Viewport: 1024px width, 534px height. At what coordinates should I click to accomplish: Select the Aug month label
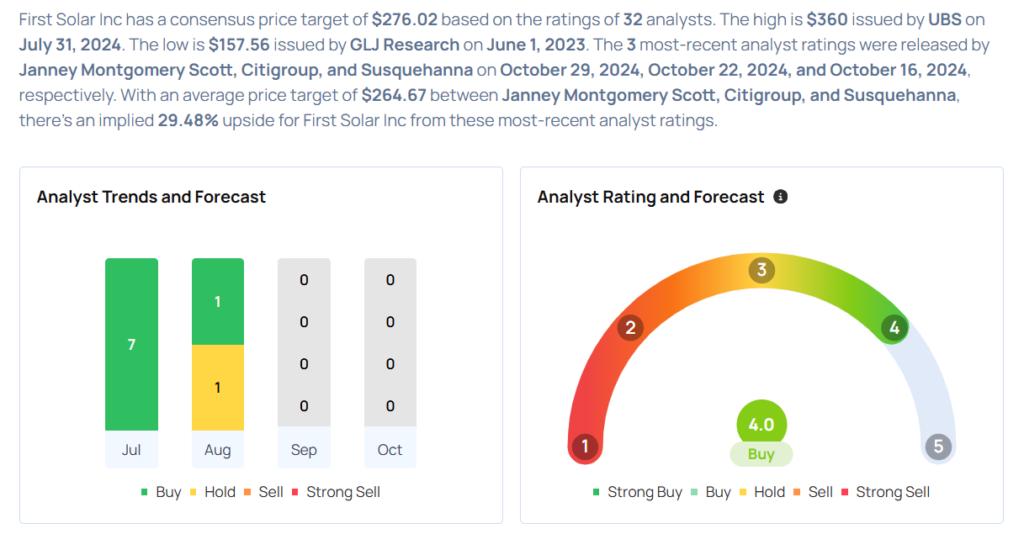[x=217, y=450]
